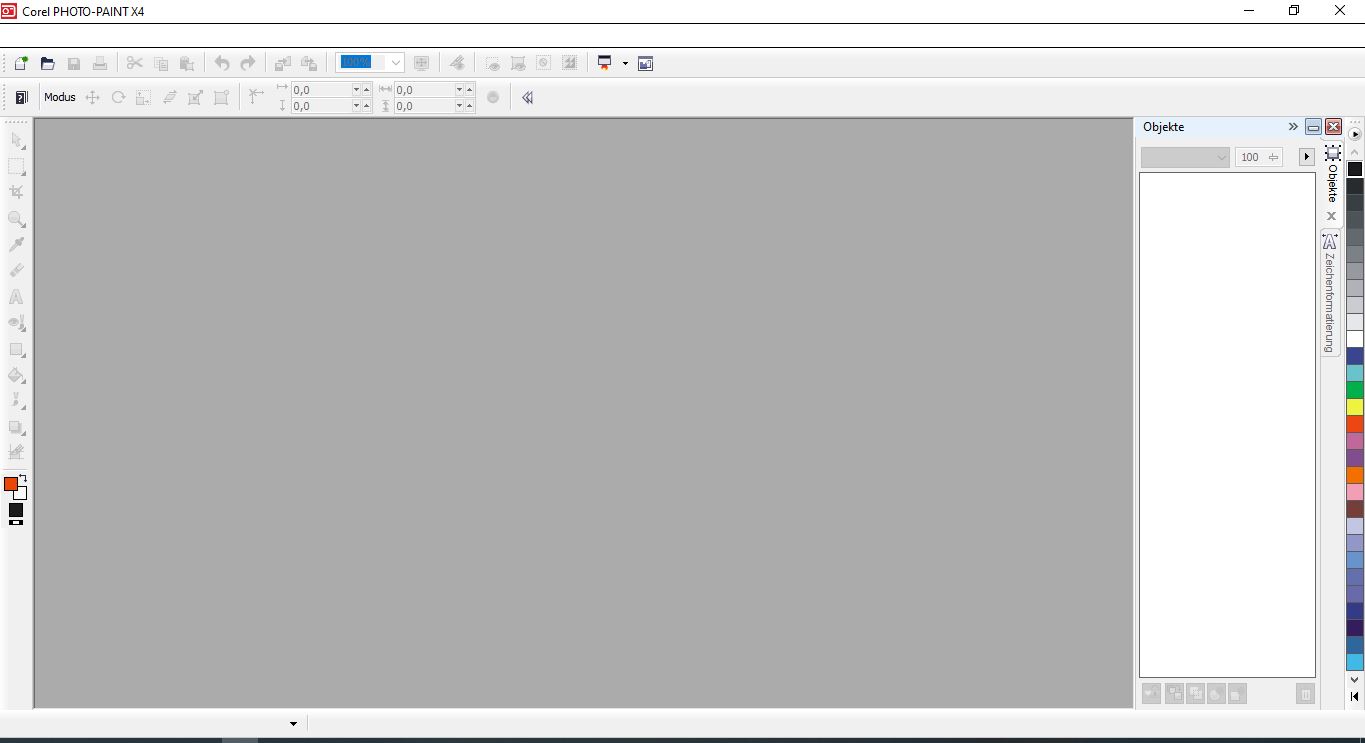Open the Eyedropper tool
Image resolution: width=1365 pixels, height=743 pixels.
[16, 245]
